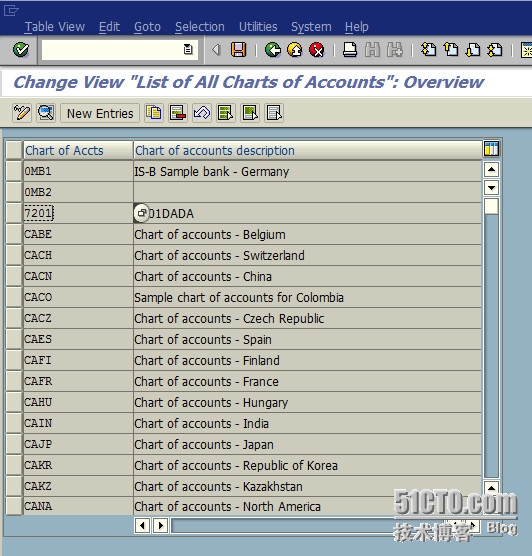
Task: Open the Selection menu
Action: (x=200, y=27)
